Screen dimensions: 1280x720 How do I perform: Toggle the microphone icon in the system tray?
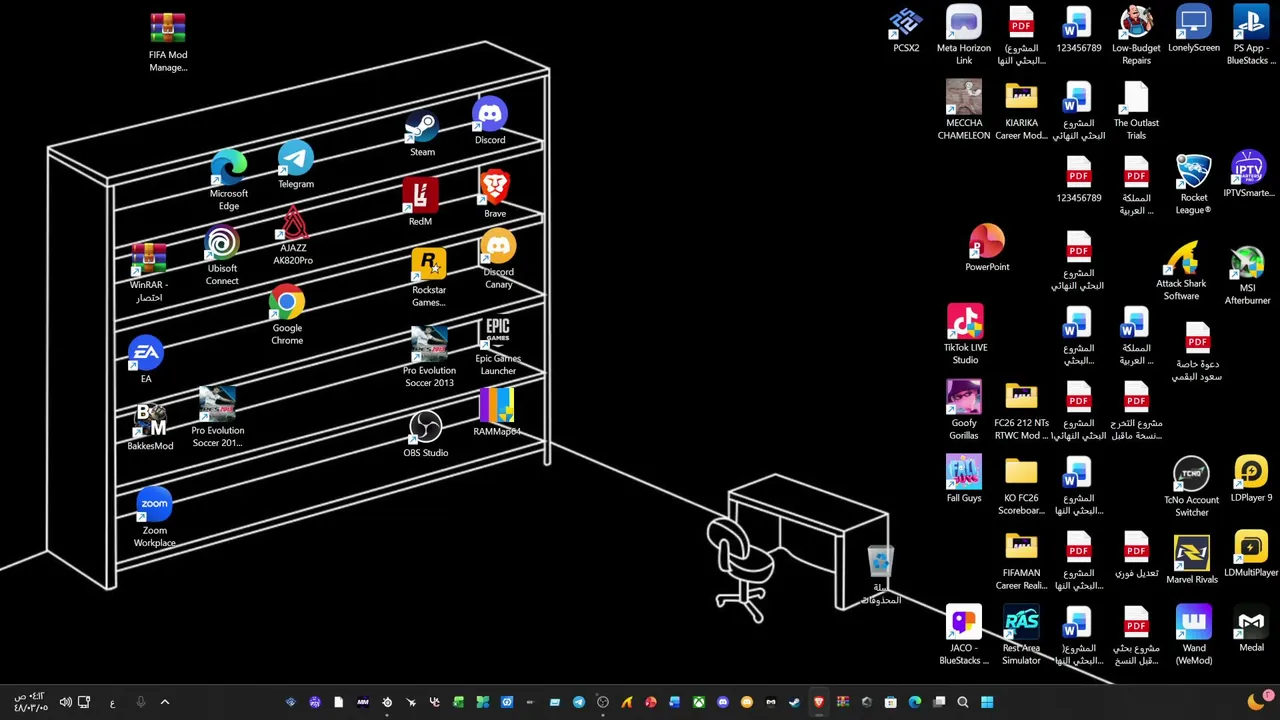click(140, 702)
